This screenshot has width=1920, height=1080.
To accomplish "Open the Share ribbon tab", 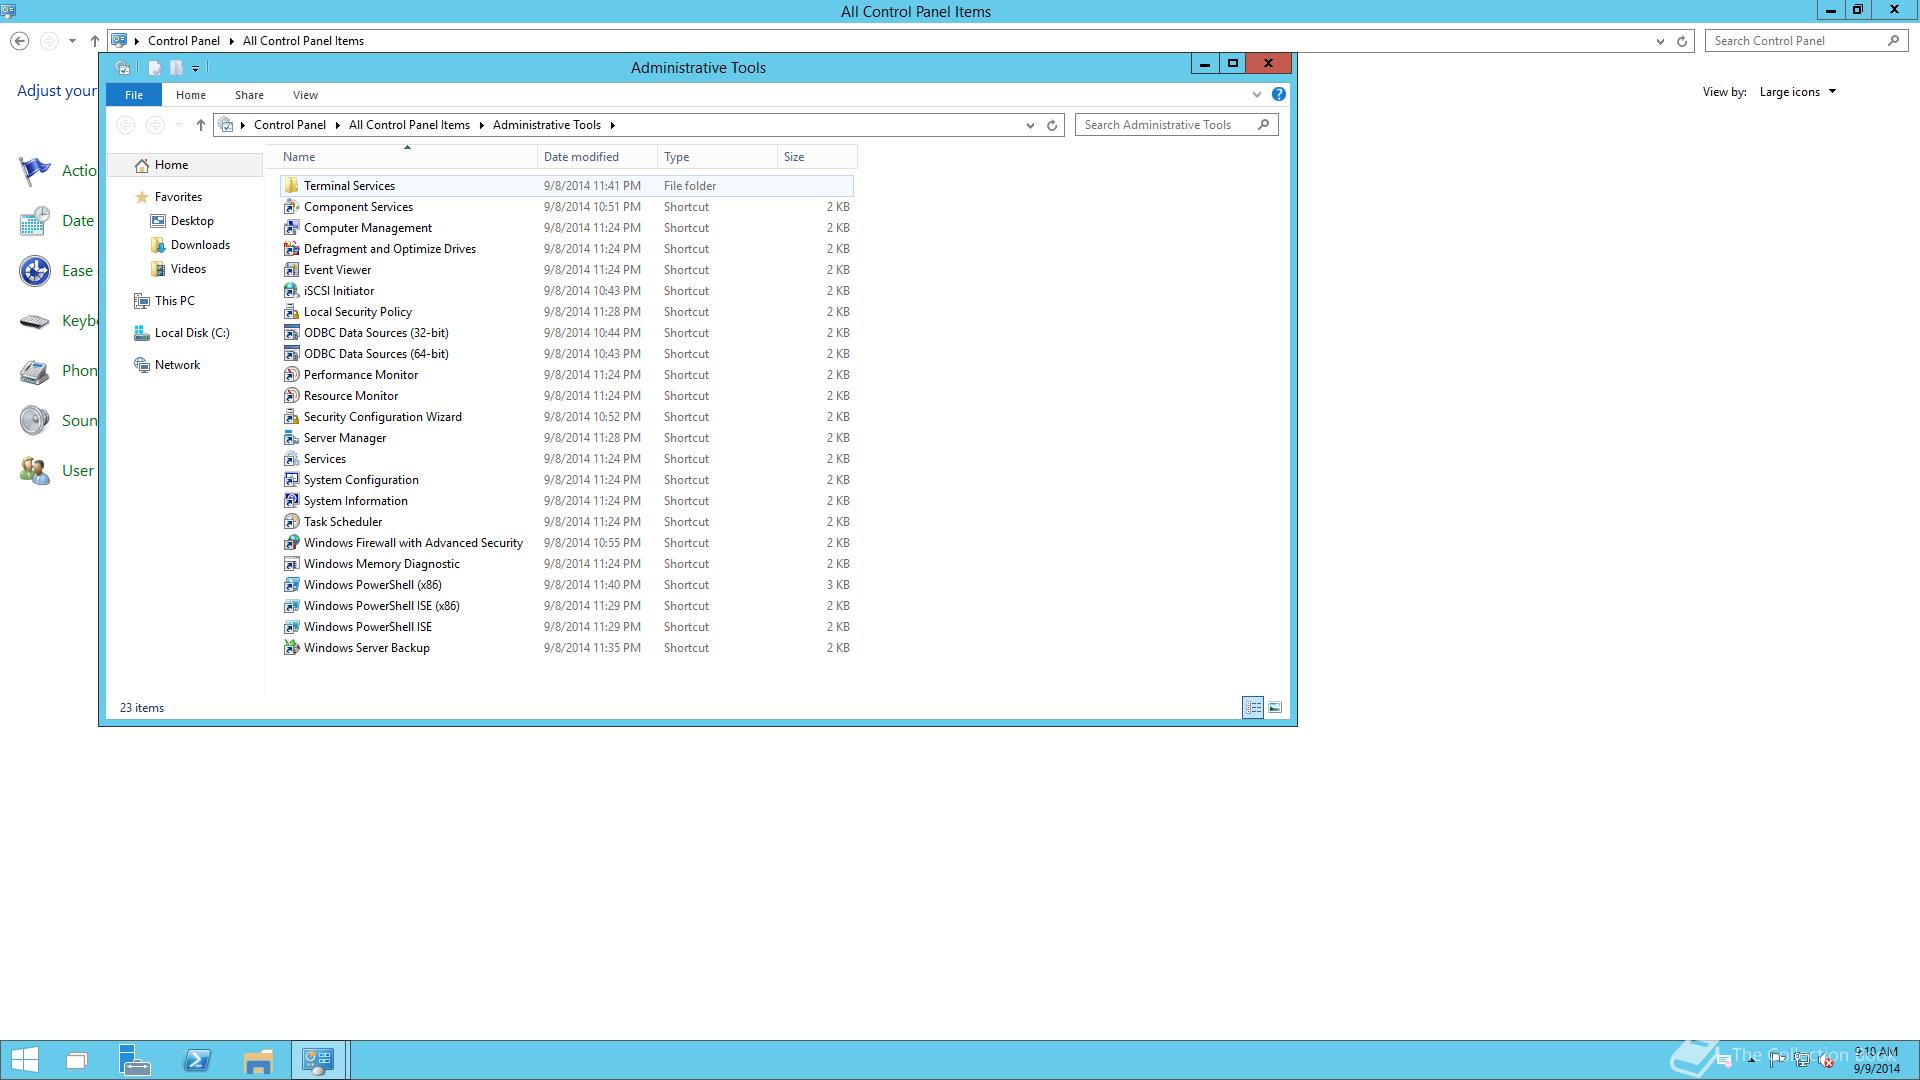I will click(249, 95).
